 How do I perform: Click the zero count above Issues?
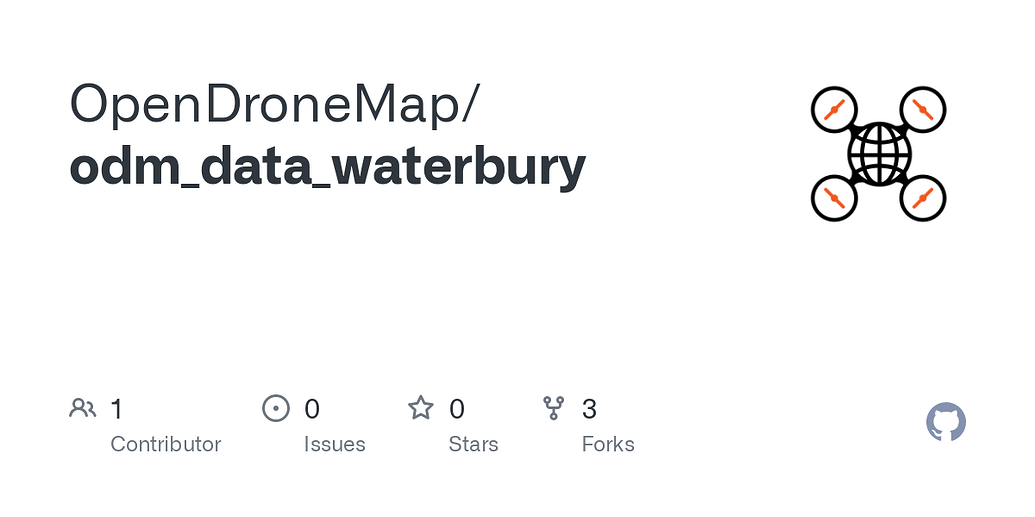coord(312,409)
